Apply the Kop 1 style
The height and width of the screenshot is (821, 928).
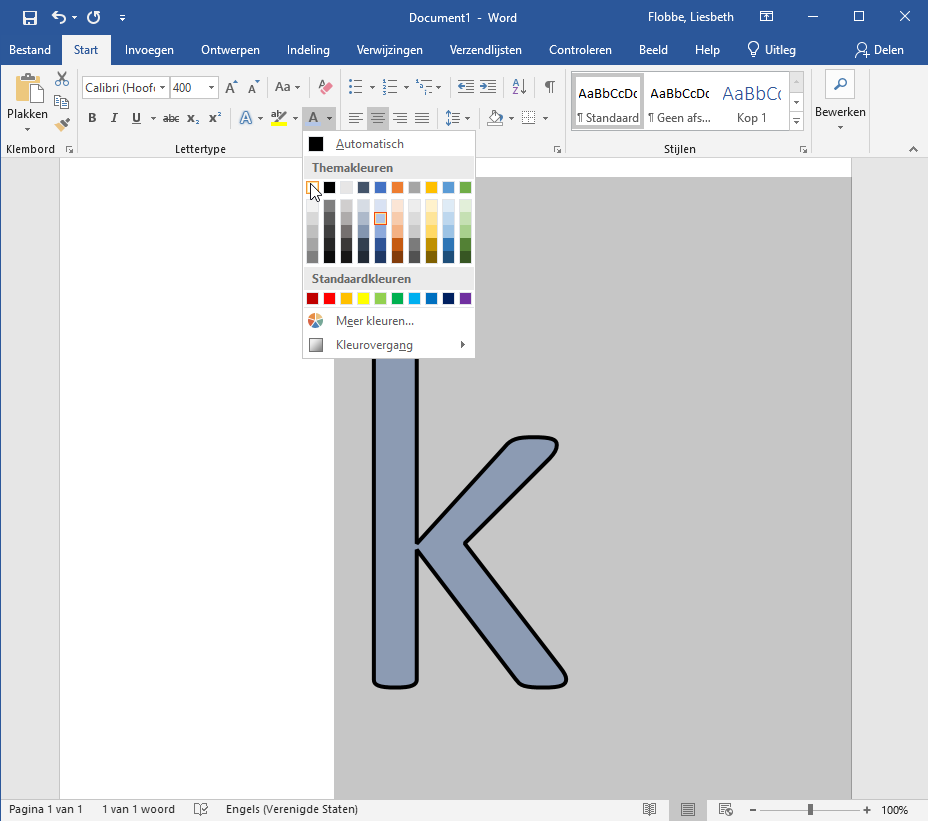(752, 101)
